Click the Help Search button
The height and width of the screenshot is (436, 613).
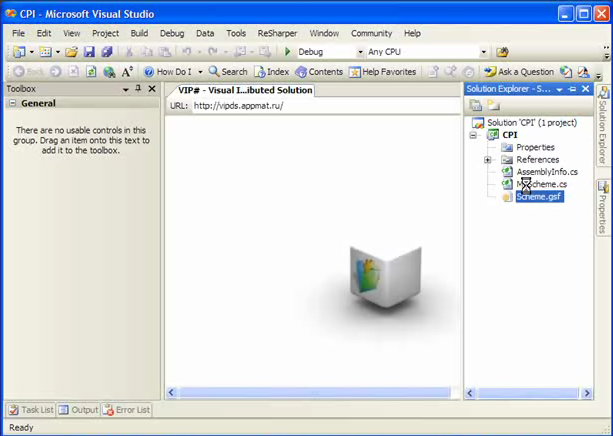point(228,72)
